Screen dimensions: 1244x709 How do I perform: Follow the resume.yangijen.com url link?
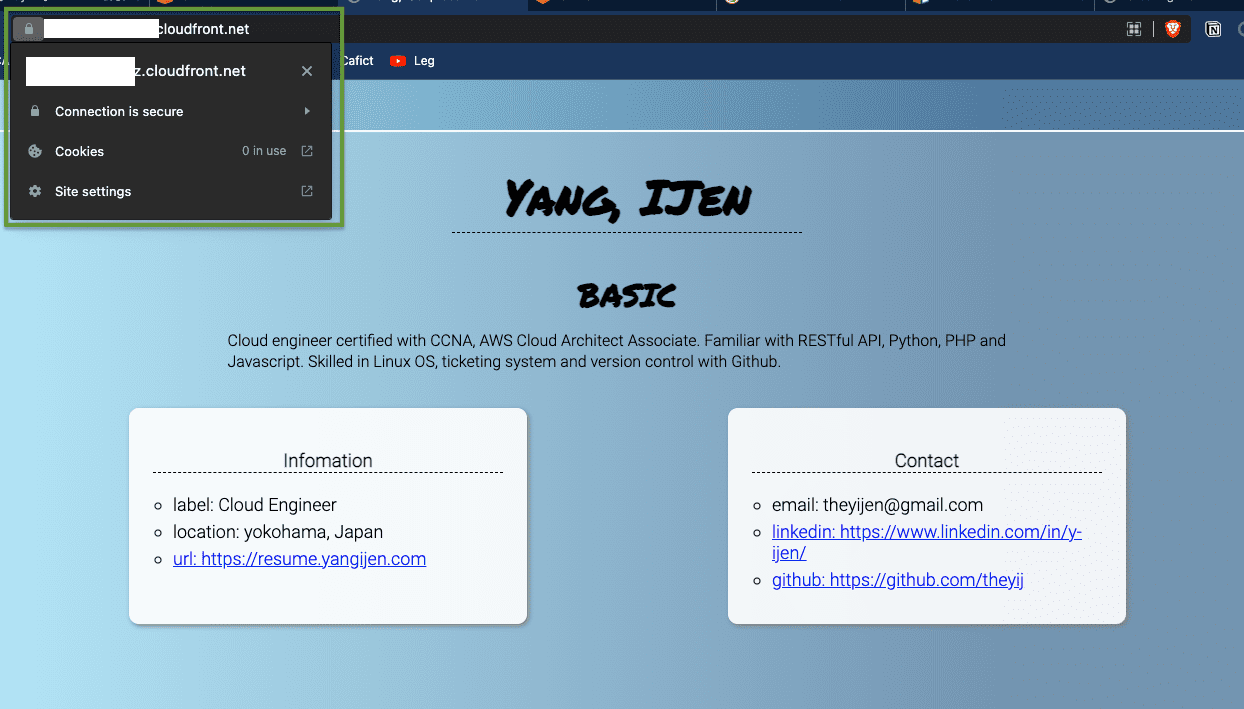coord(299,559)
